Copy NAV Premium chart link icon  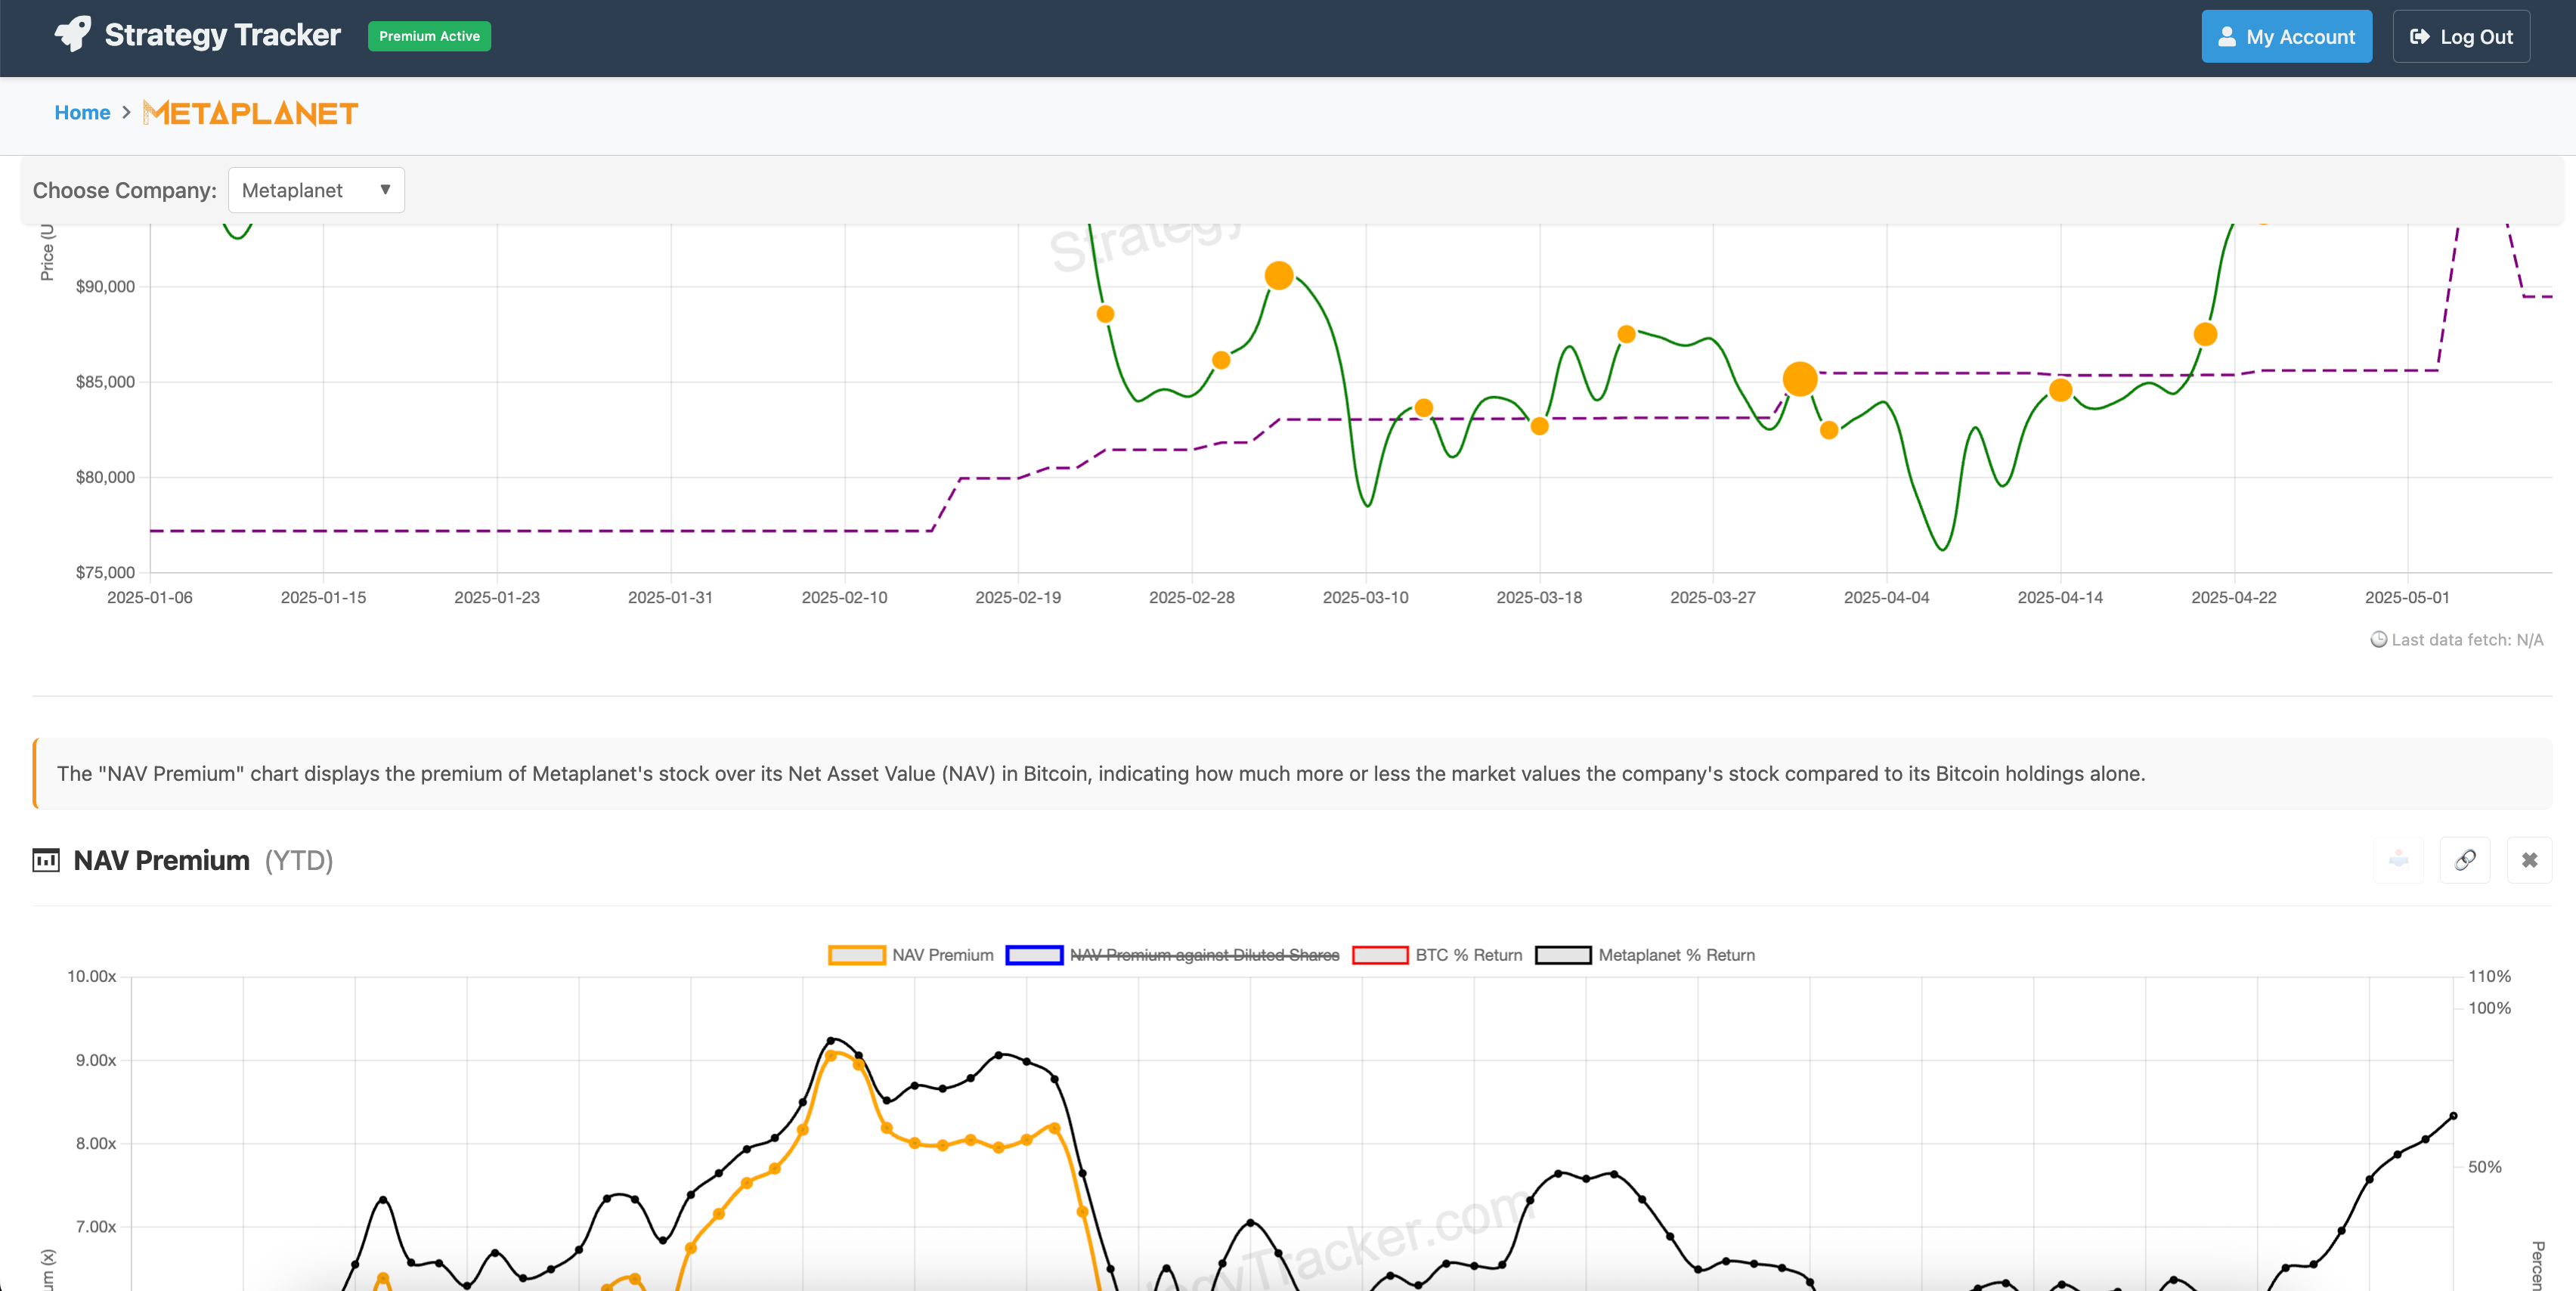pos(2465,860)
